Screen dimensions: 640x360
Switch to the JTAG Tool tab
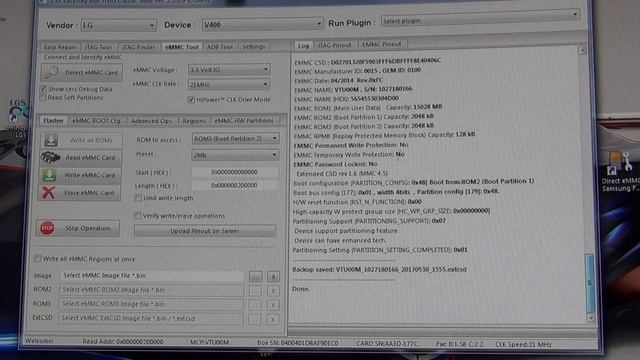pyautogui.click(x=98, y=47)
